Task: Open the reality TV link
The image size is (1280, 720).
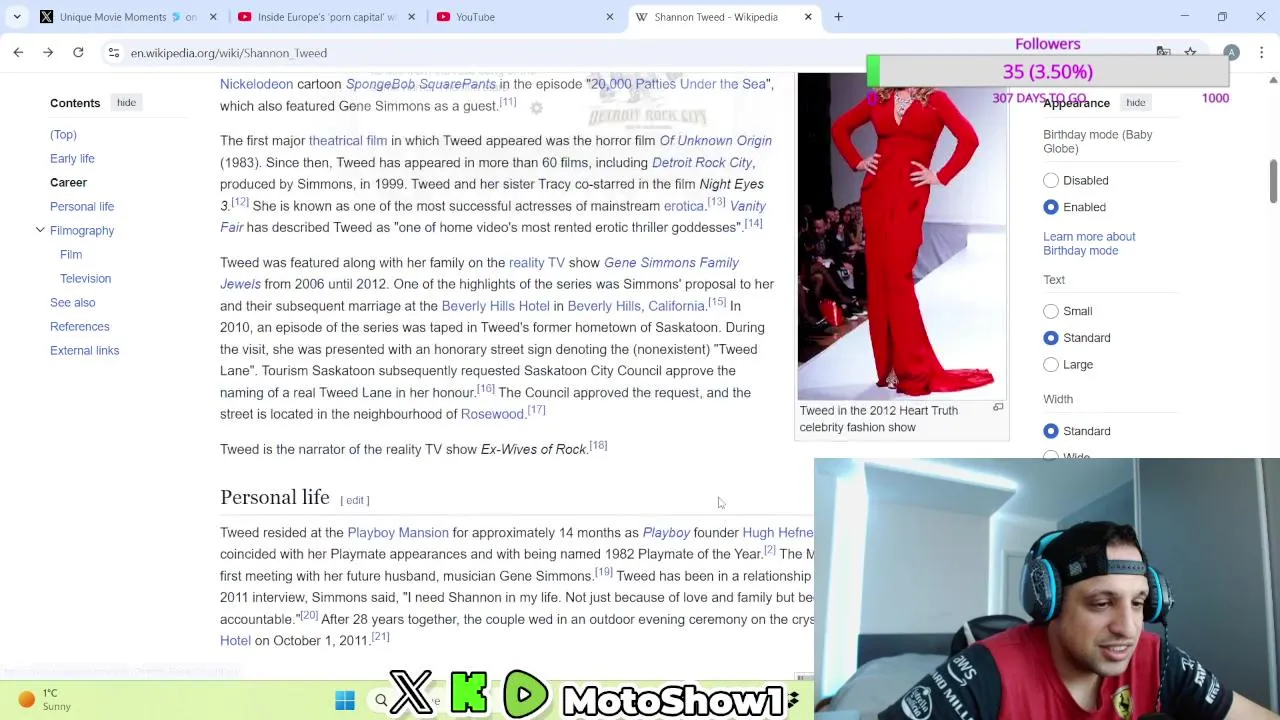Action: pyautogui.click(x=537, y=263)
